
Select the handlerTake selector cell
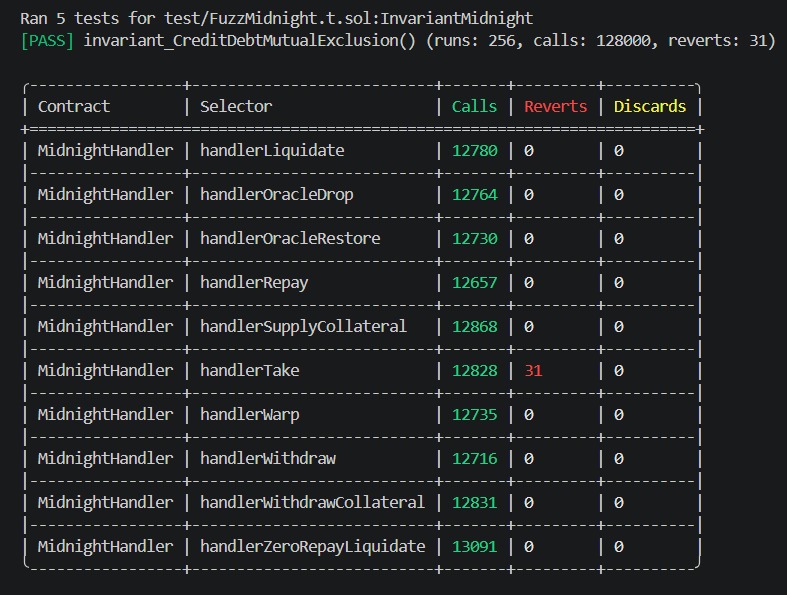pyautogui.click(x=249, y=371)
